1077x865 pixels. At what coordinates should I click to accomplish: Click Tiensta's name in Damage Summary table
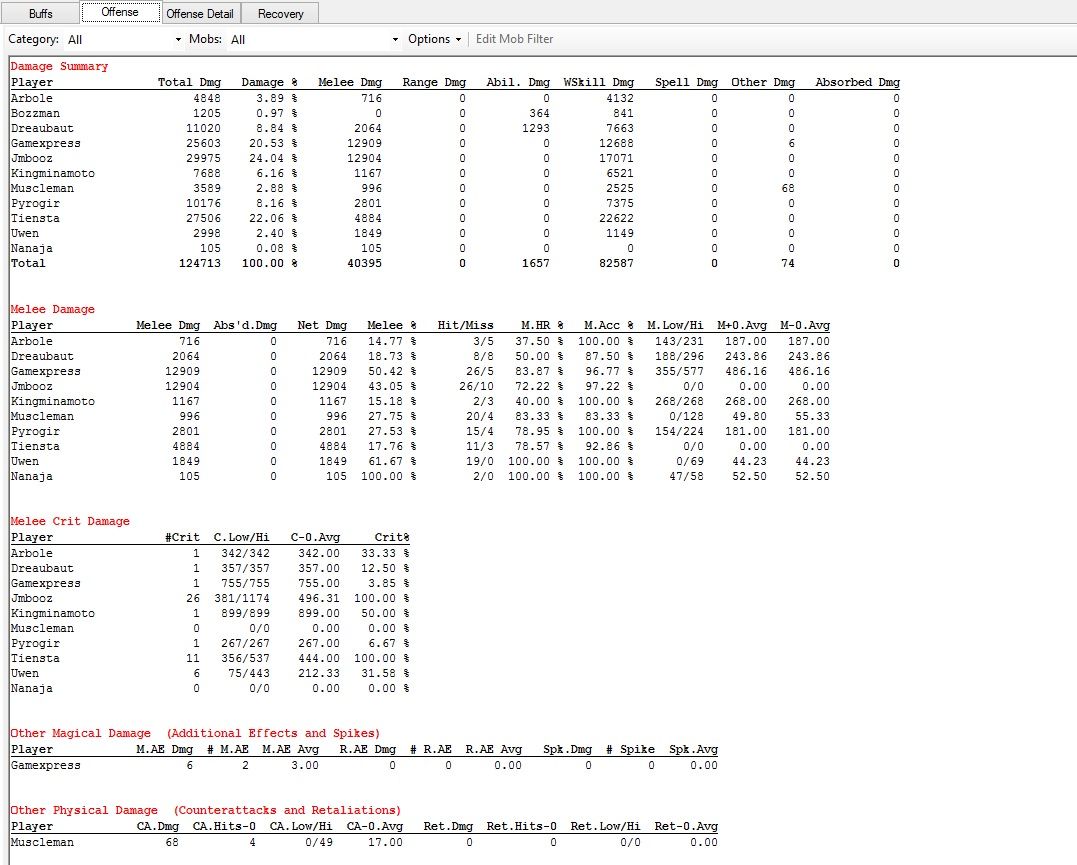point(35,218)
